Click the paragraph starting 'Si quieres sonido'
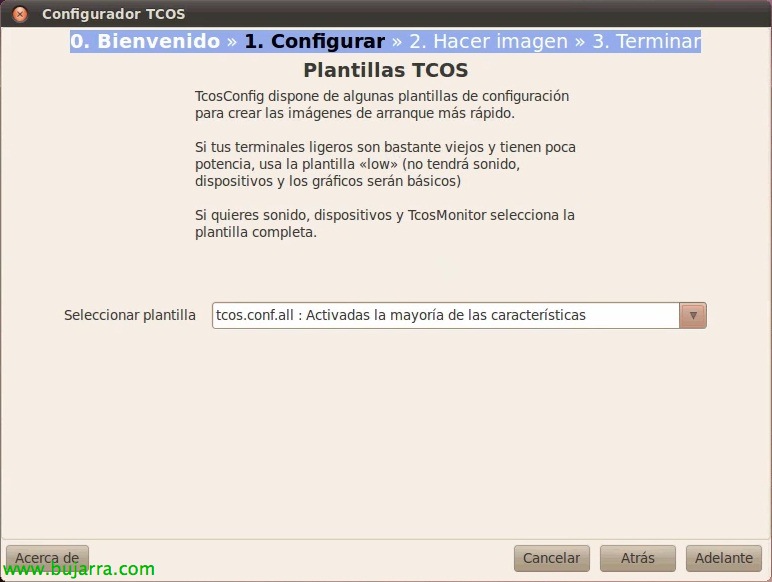772x582 pixels. [385, 224]
